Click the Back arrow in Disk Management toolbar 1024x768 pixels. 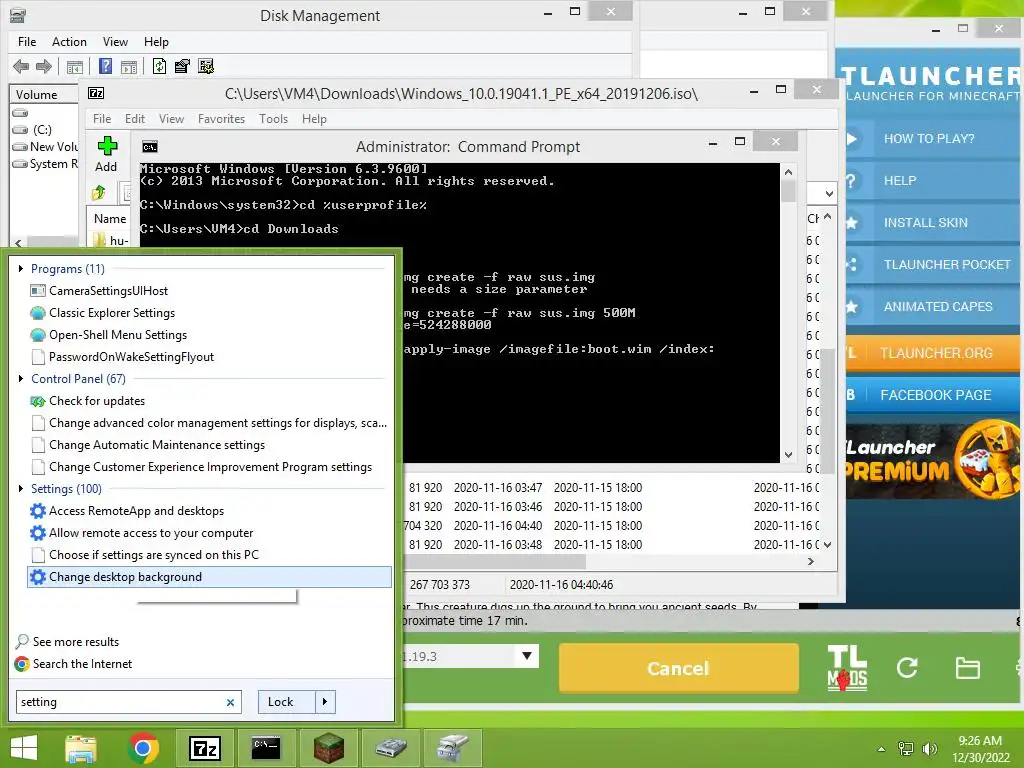point(21,66)
